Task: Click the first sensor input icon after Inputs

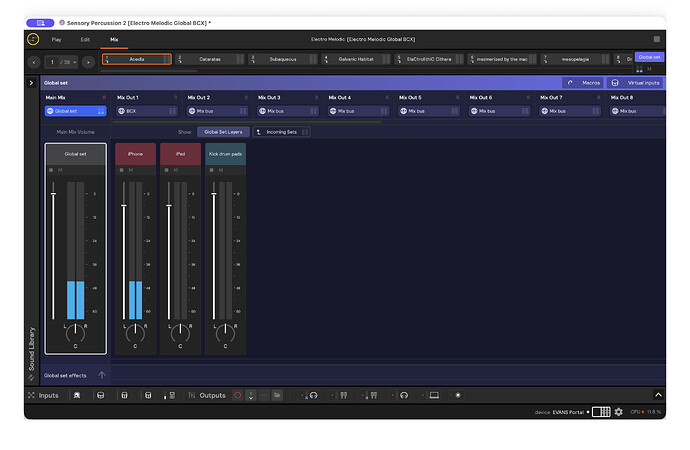Action: pyautogui.click(x=77, y=395)
